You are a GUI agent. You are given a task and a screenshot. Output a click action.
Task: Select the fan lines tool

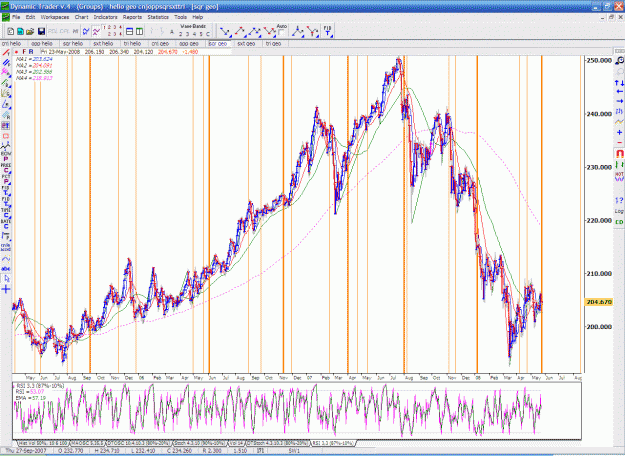click(x=6, y=93)
